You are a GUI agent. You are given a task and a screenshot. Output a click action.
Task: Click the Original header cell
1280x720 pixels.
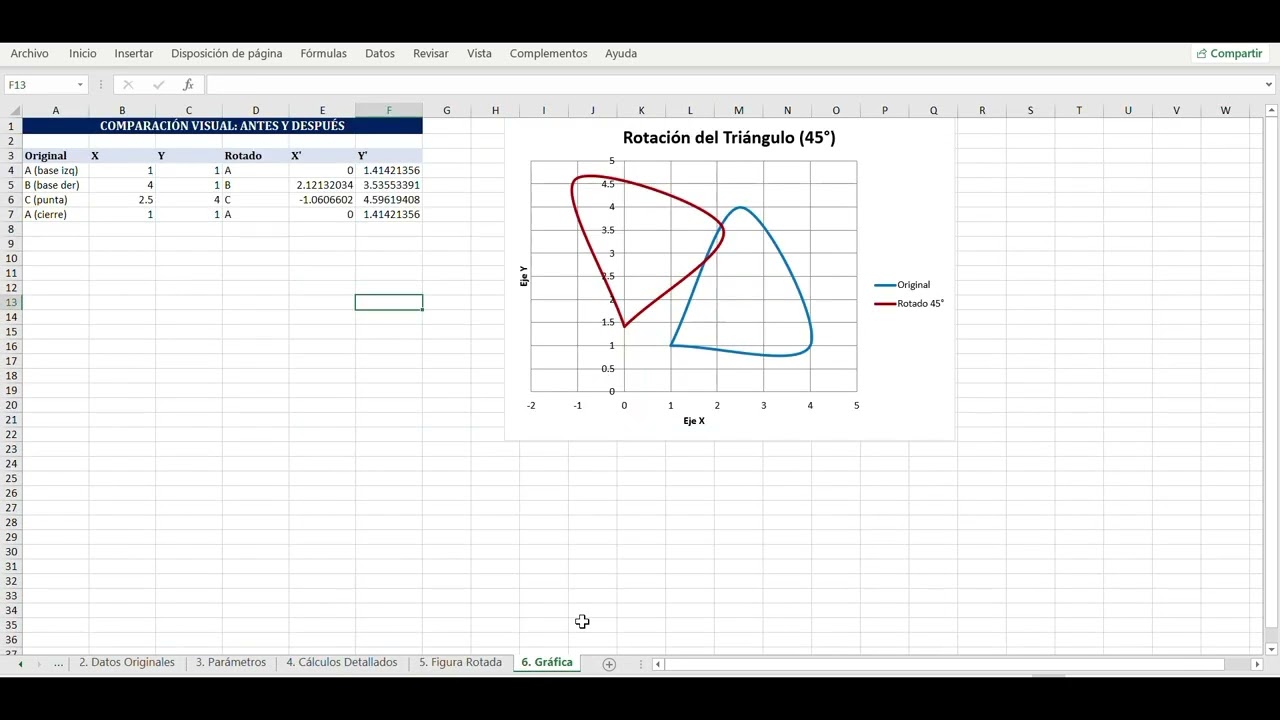tap(55, 156)
